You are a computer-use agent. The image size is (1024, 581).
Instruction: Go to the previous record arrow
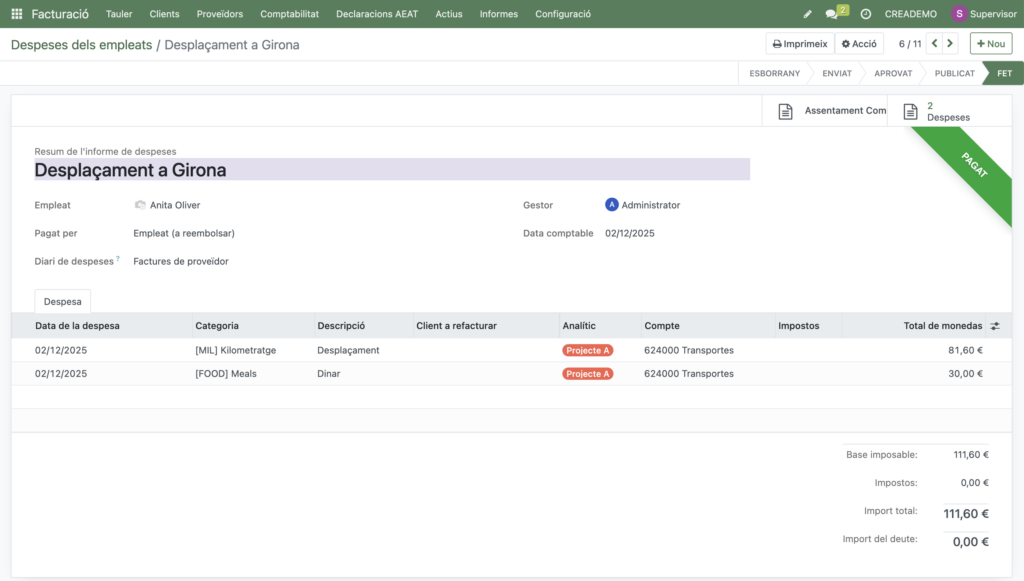tap(934, 44)
